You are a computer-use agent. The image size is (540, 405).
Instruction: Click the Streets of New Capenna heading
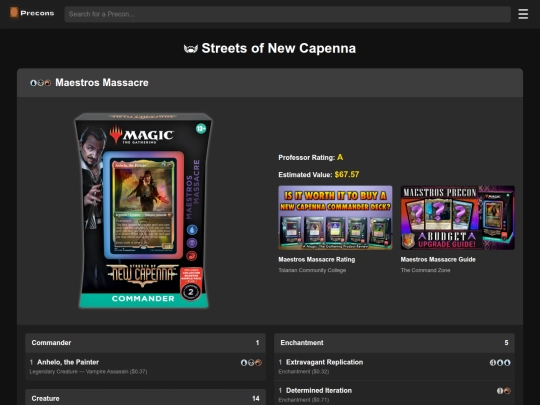point(279,49)
